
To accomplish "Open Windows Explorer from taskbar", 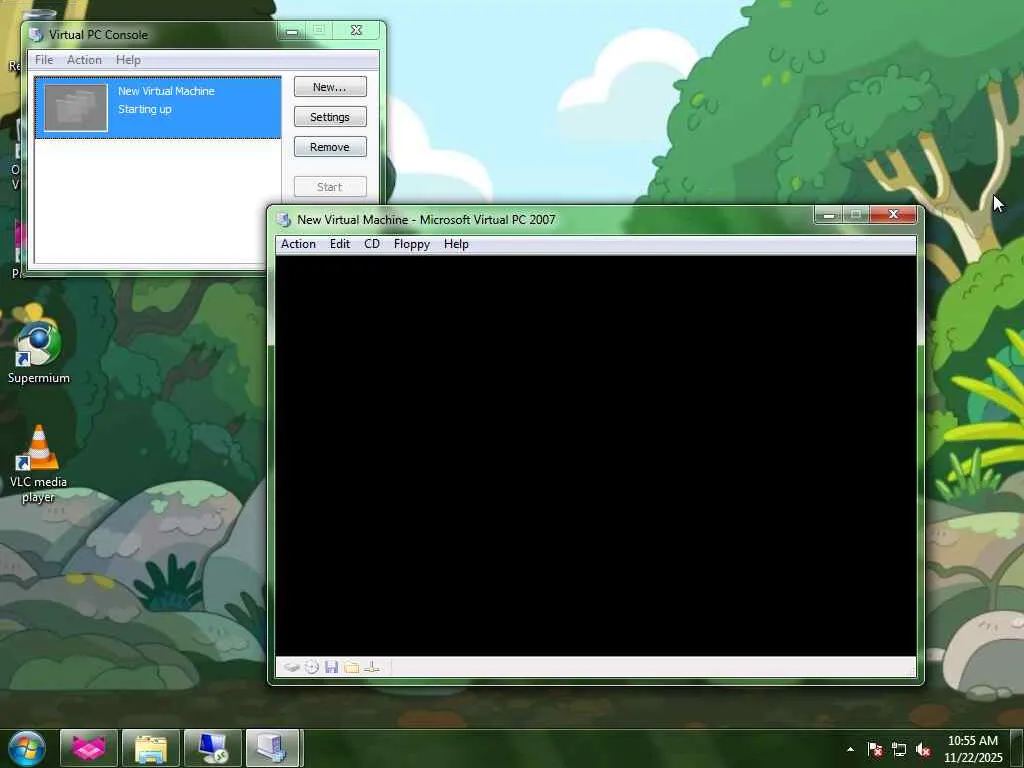I will pyautogui.click(x=150, y=748).
